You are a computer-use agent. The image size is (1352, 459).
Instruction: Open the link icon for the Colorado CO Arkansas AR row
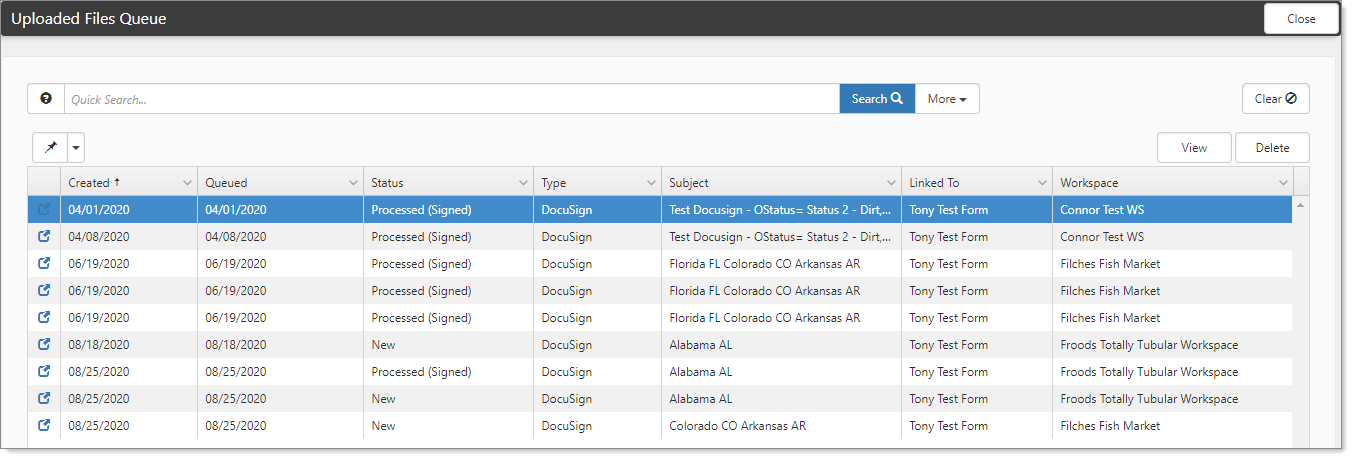[44, 426]
